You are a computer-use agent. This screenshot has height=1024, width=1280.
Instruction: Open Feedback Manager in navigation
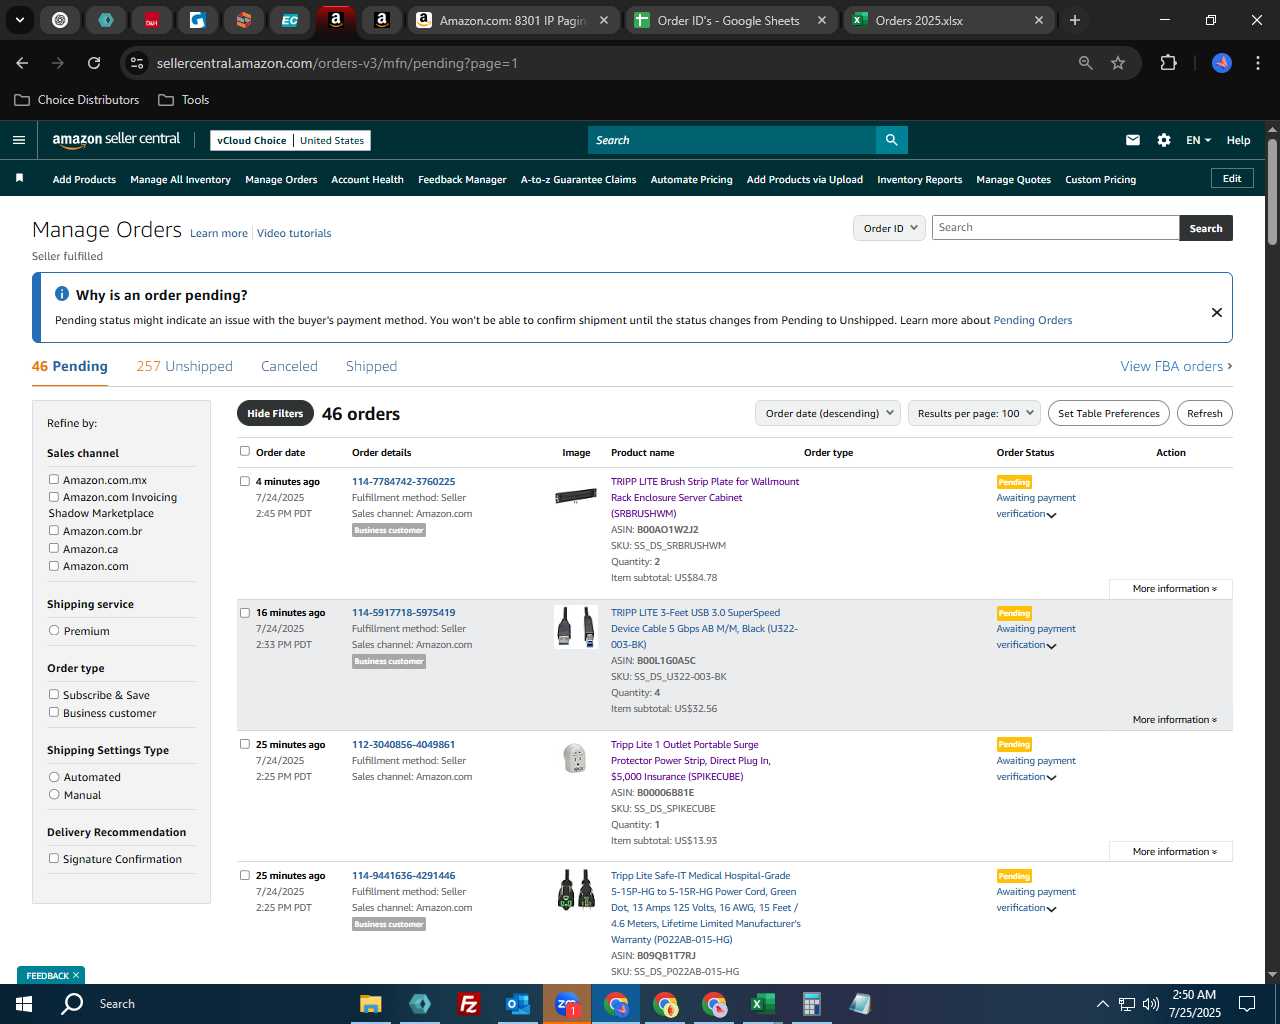(462, 180)
